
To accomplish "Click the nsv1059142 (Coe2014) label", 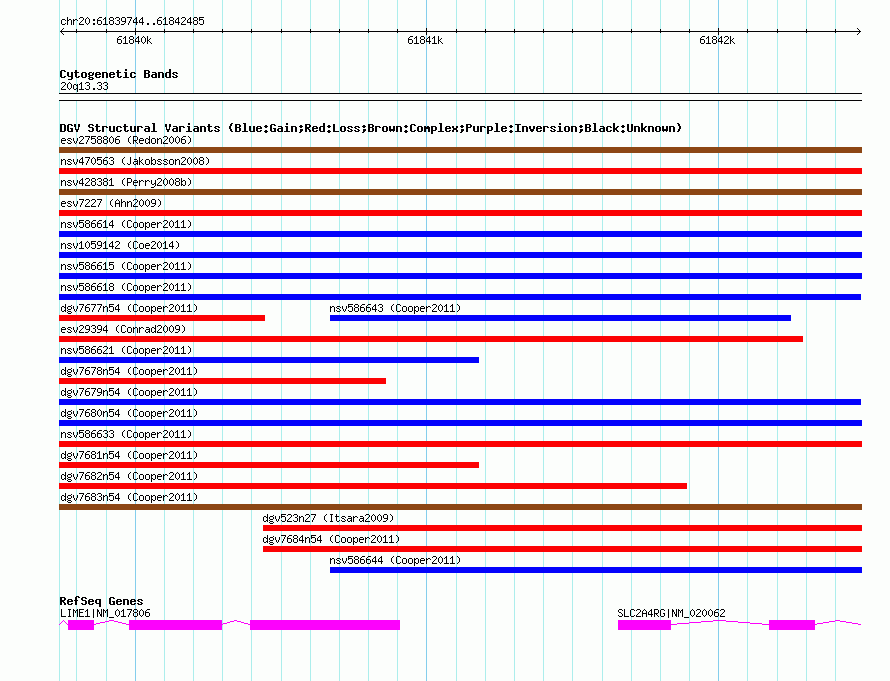I will click(120, 245).
